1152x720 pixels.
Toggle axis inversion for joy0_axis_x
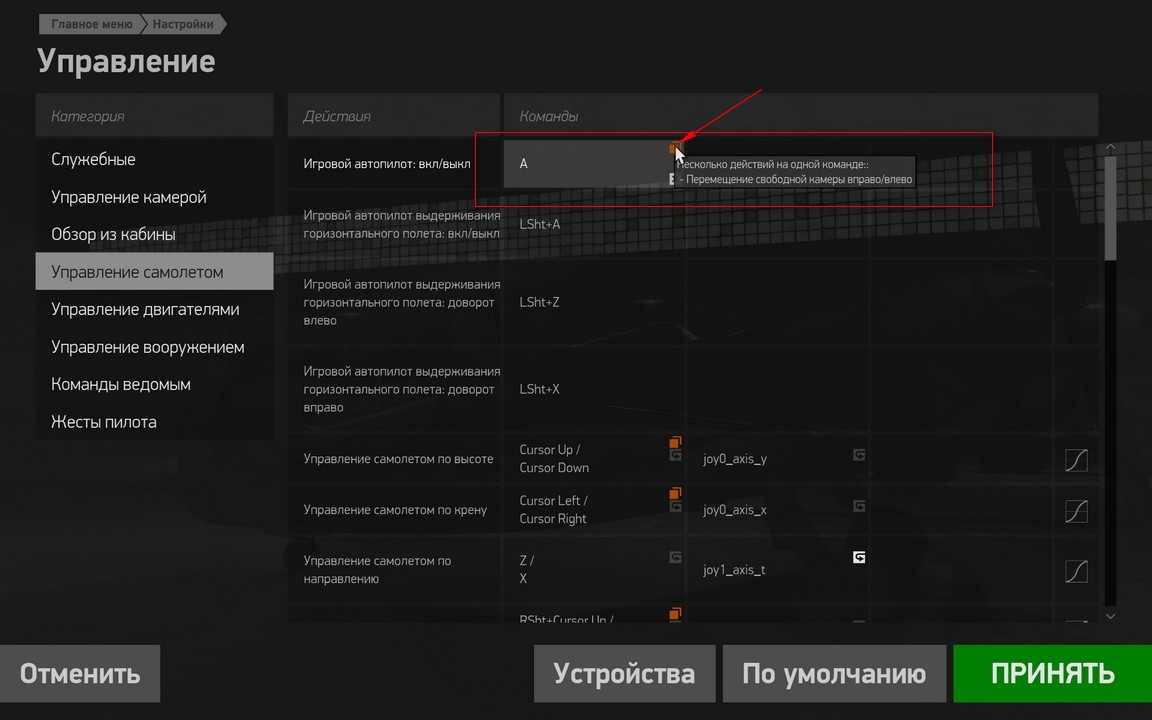(x=859, y=506)
